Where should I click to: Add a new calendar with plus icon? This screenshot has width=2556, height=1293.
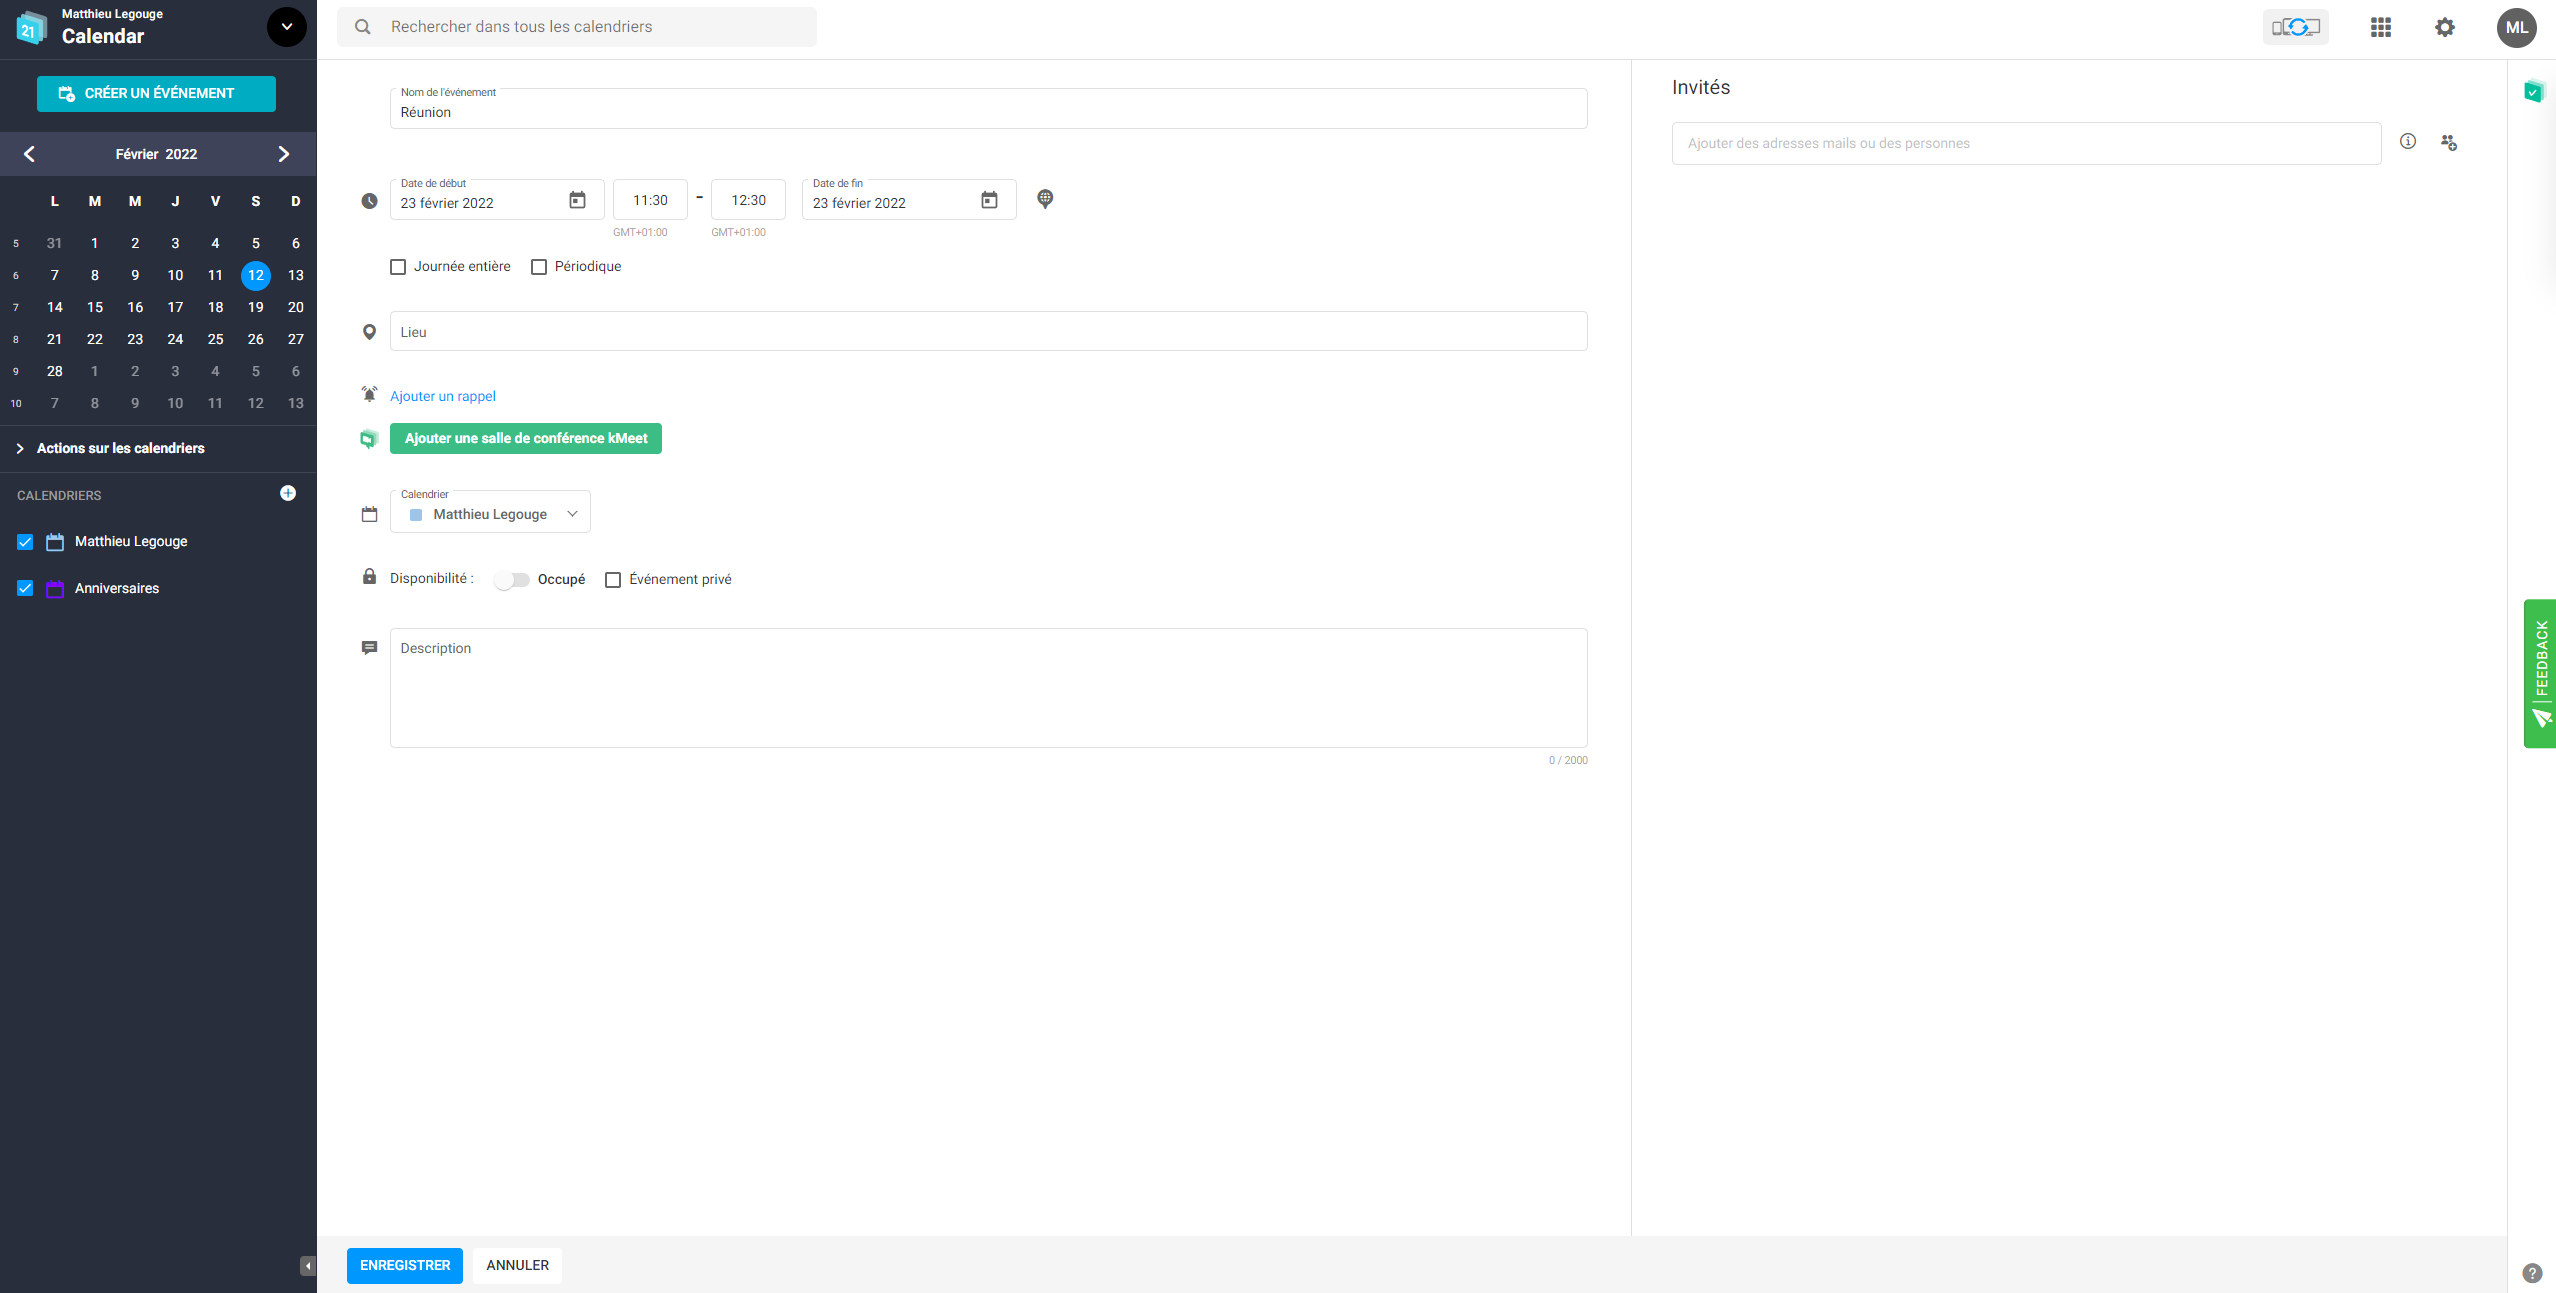tap(288, 493)
